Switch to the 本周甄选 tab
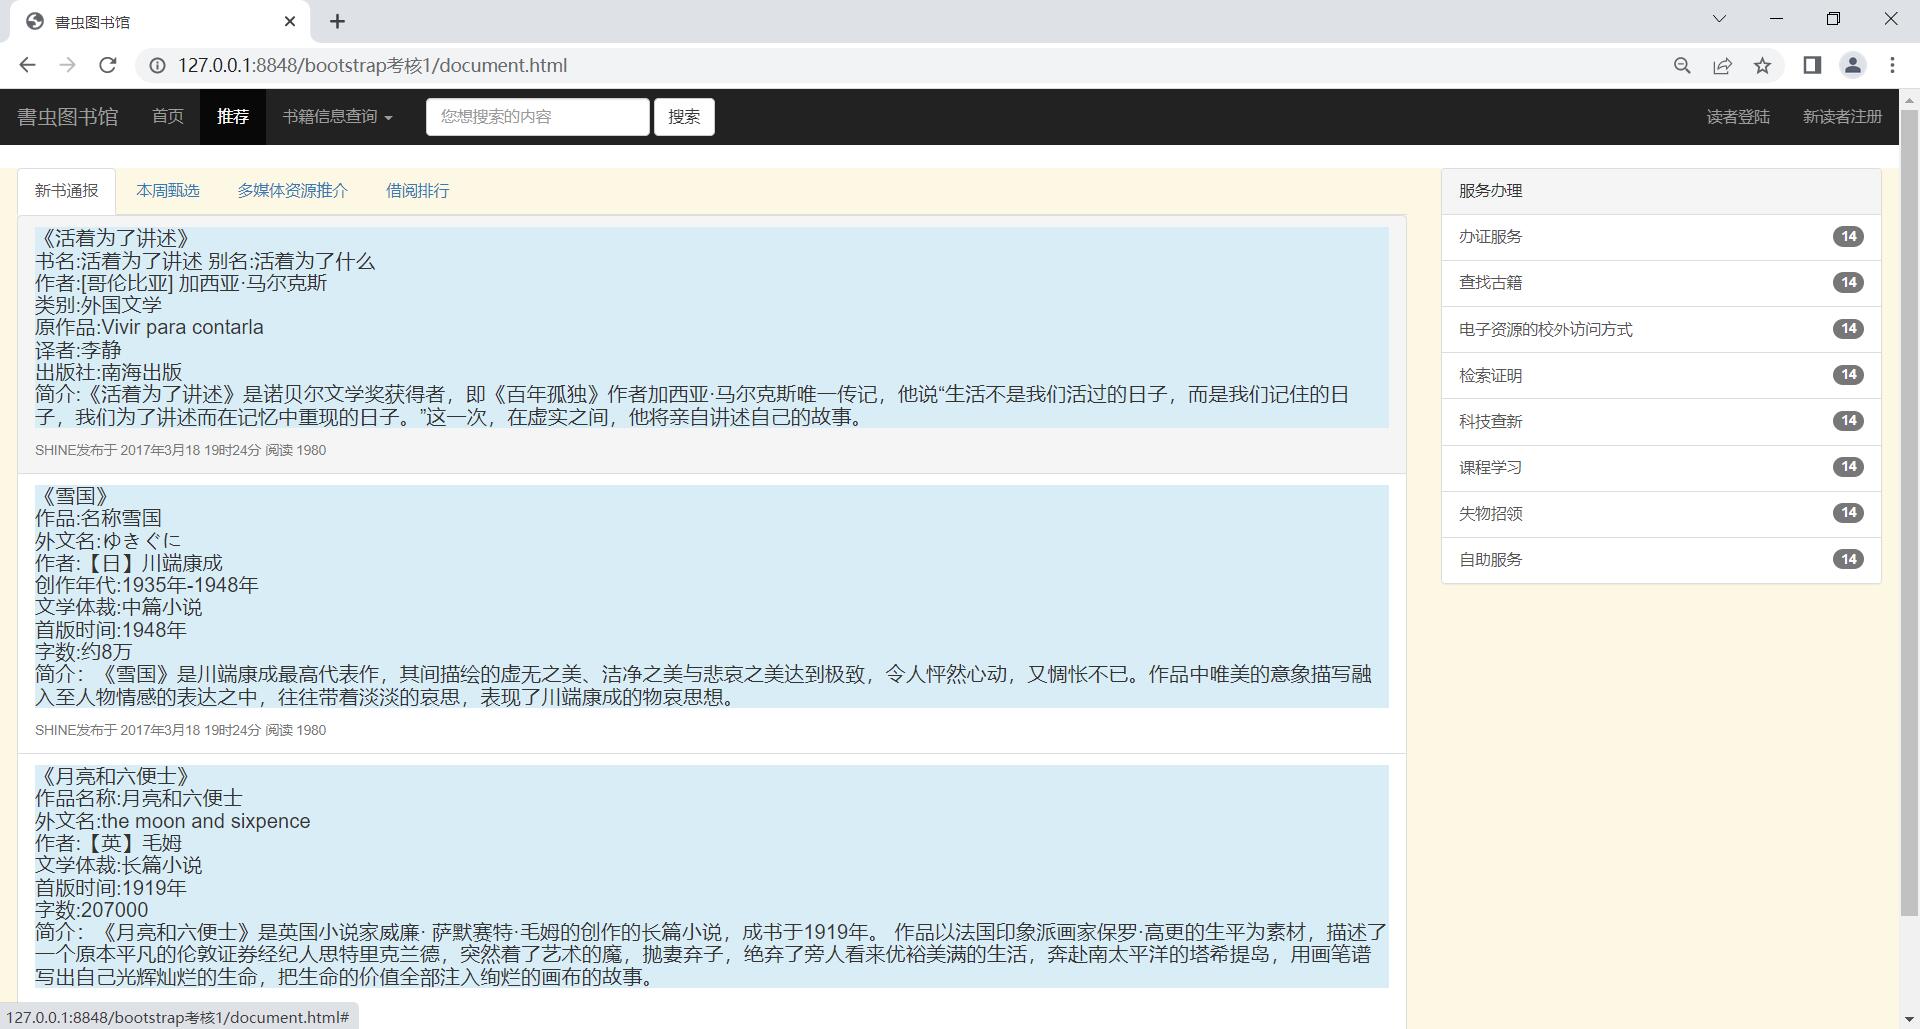This screenshot has height=1029, width=1920. tap(168, 191)
